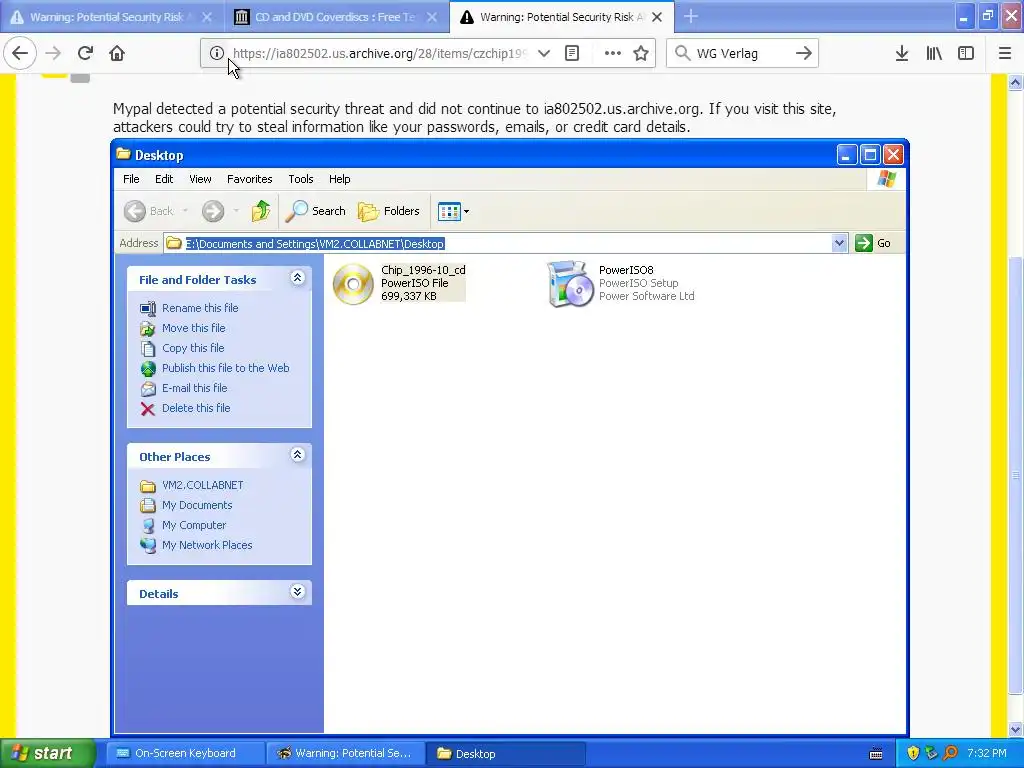
Task: Collapse the Other Places panel
Action: [x=297, y=455]
